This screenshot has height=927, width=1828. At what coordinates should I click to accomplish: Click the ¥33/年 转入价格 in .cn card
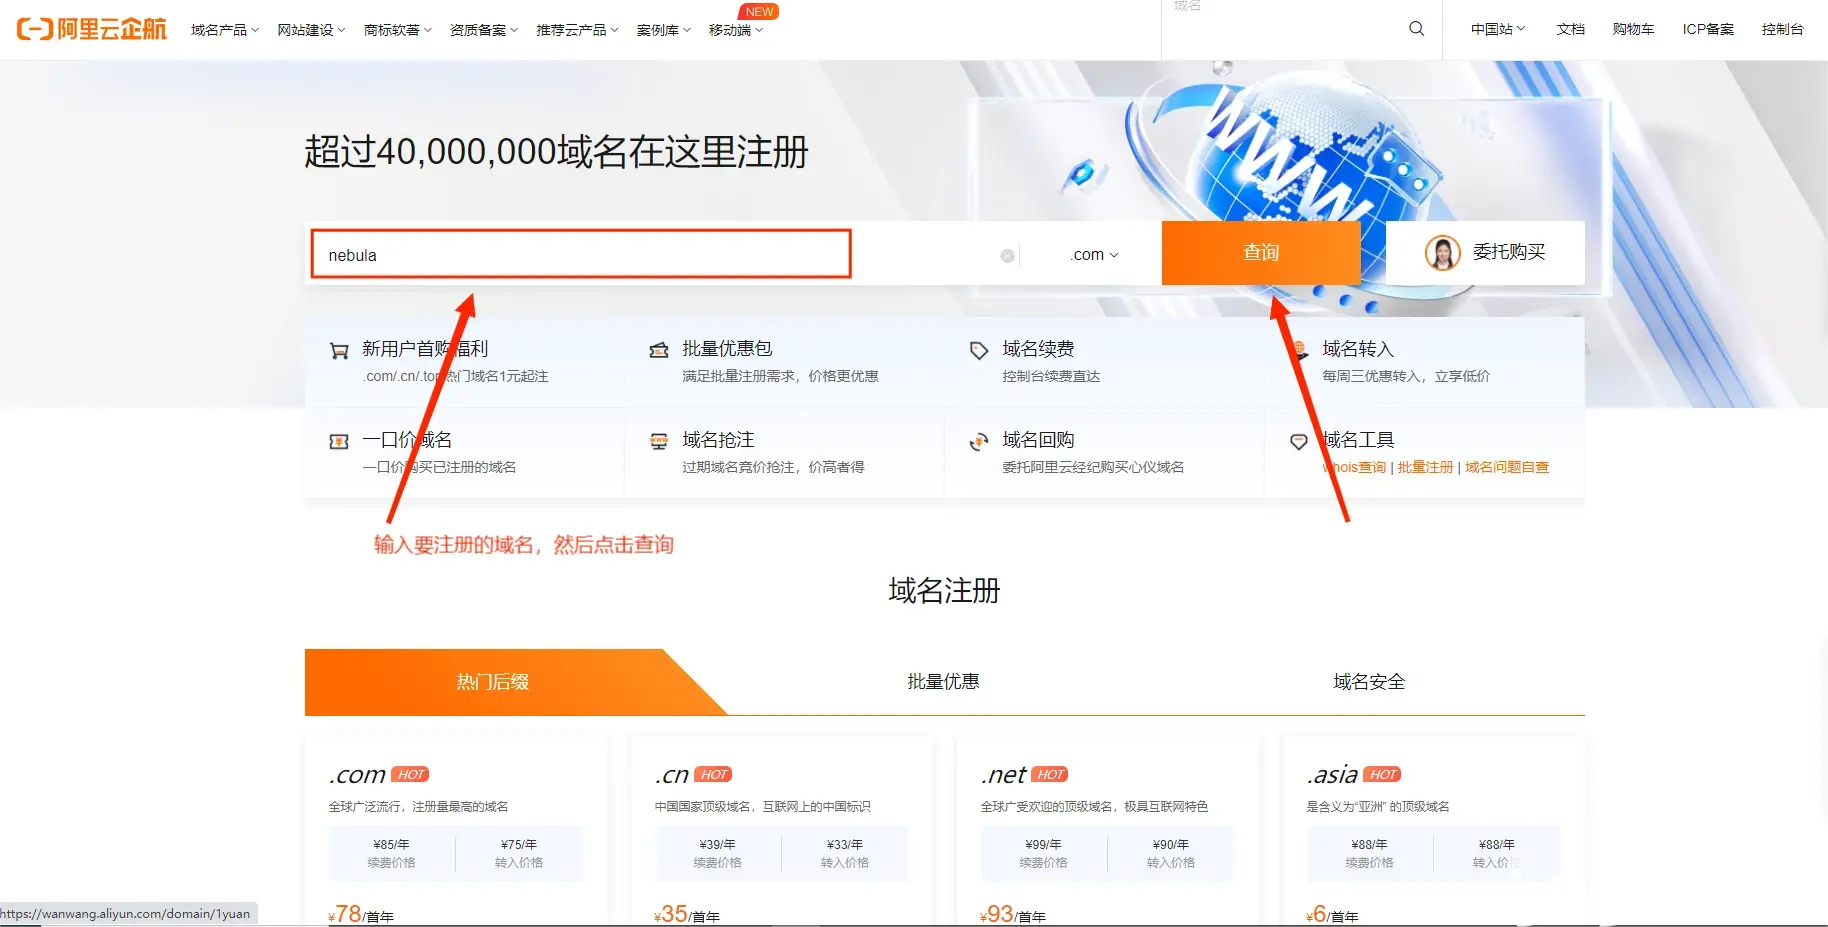pos(845,853)
